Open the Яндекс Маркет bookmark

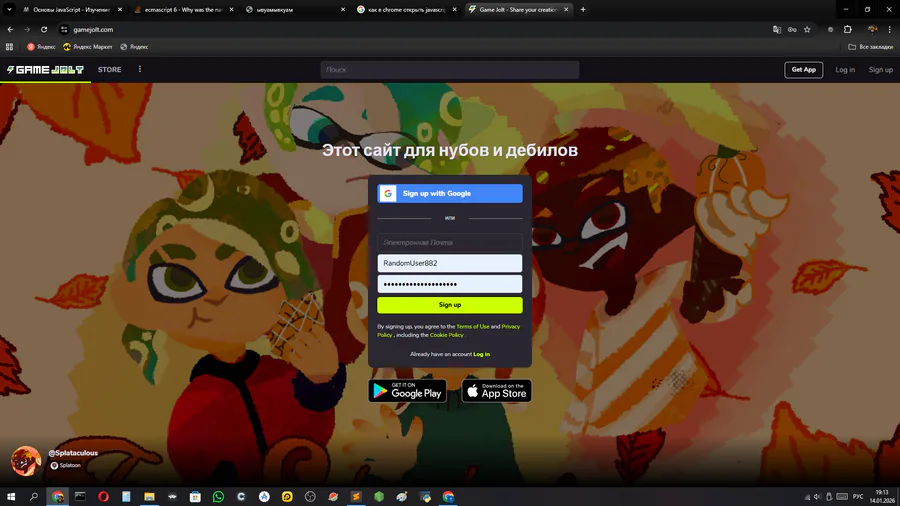point(88,46)
